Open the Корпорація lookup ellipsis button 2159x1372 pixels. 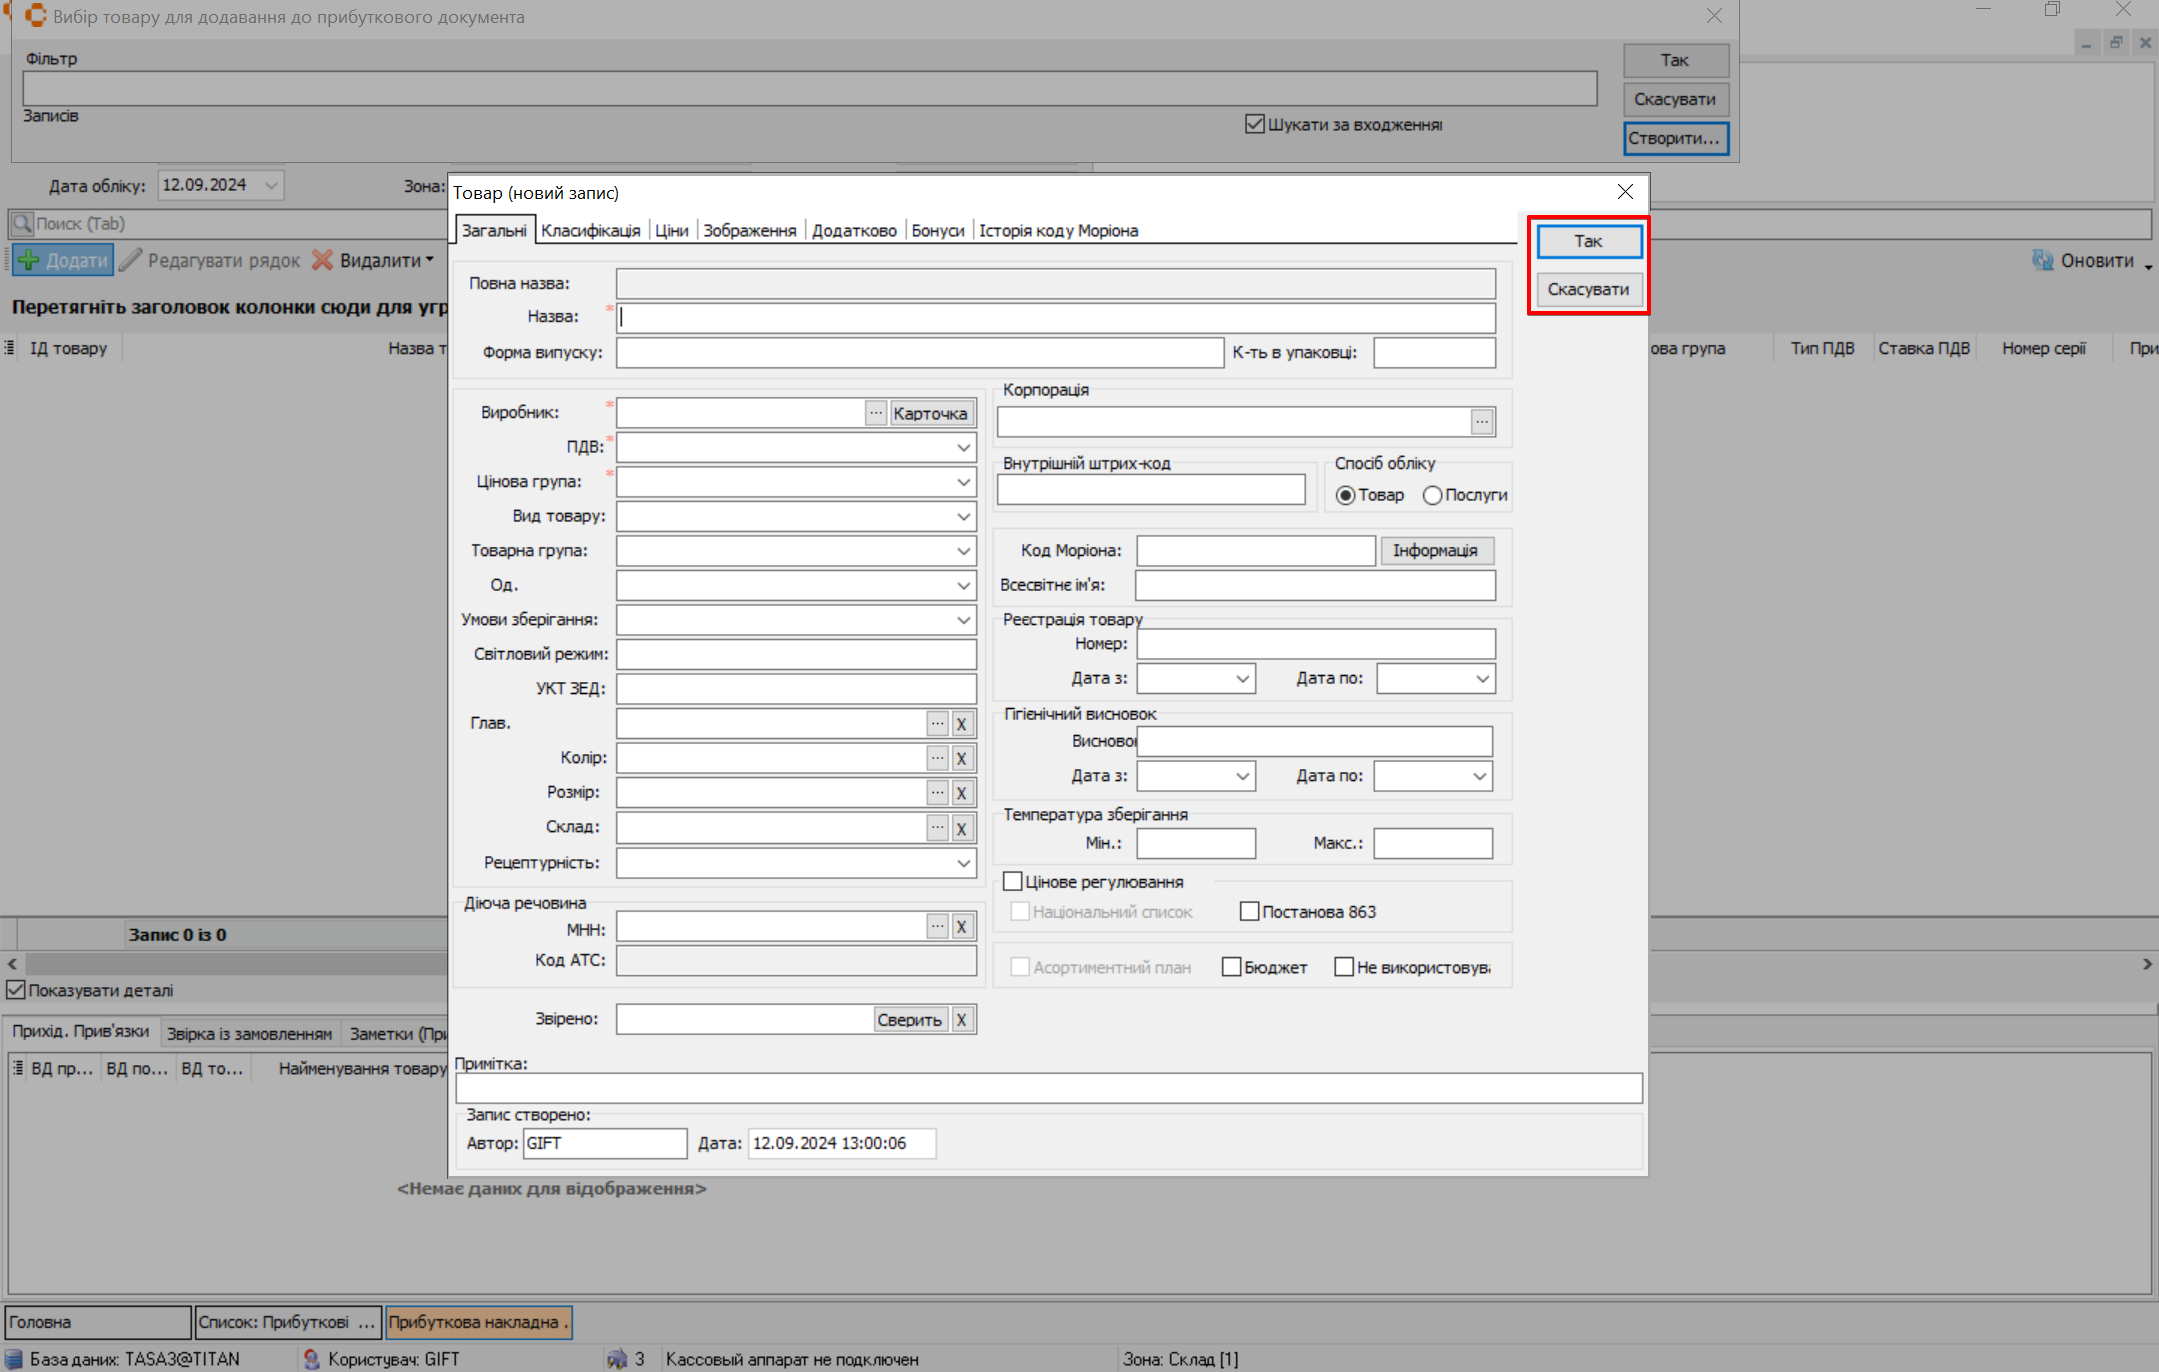(x=1481, y=422)
